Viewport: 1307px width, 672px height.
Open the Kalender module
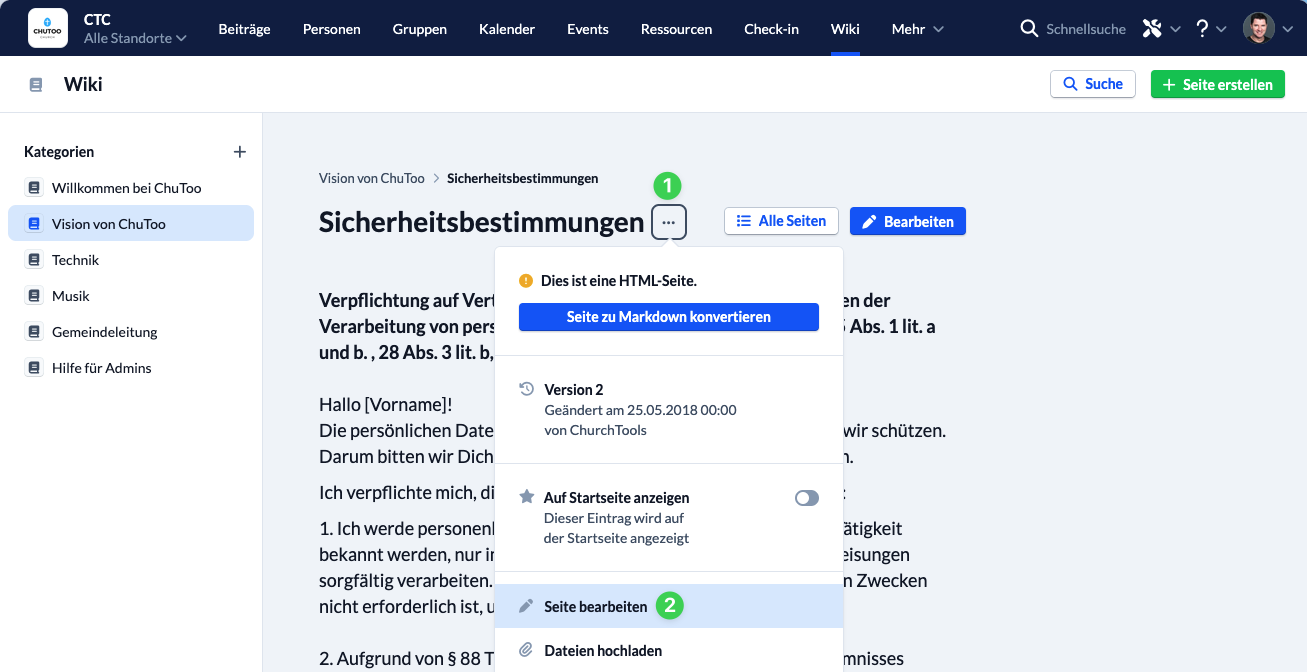[x=507, y=29]
